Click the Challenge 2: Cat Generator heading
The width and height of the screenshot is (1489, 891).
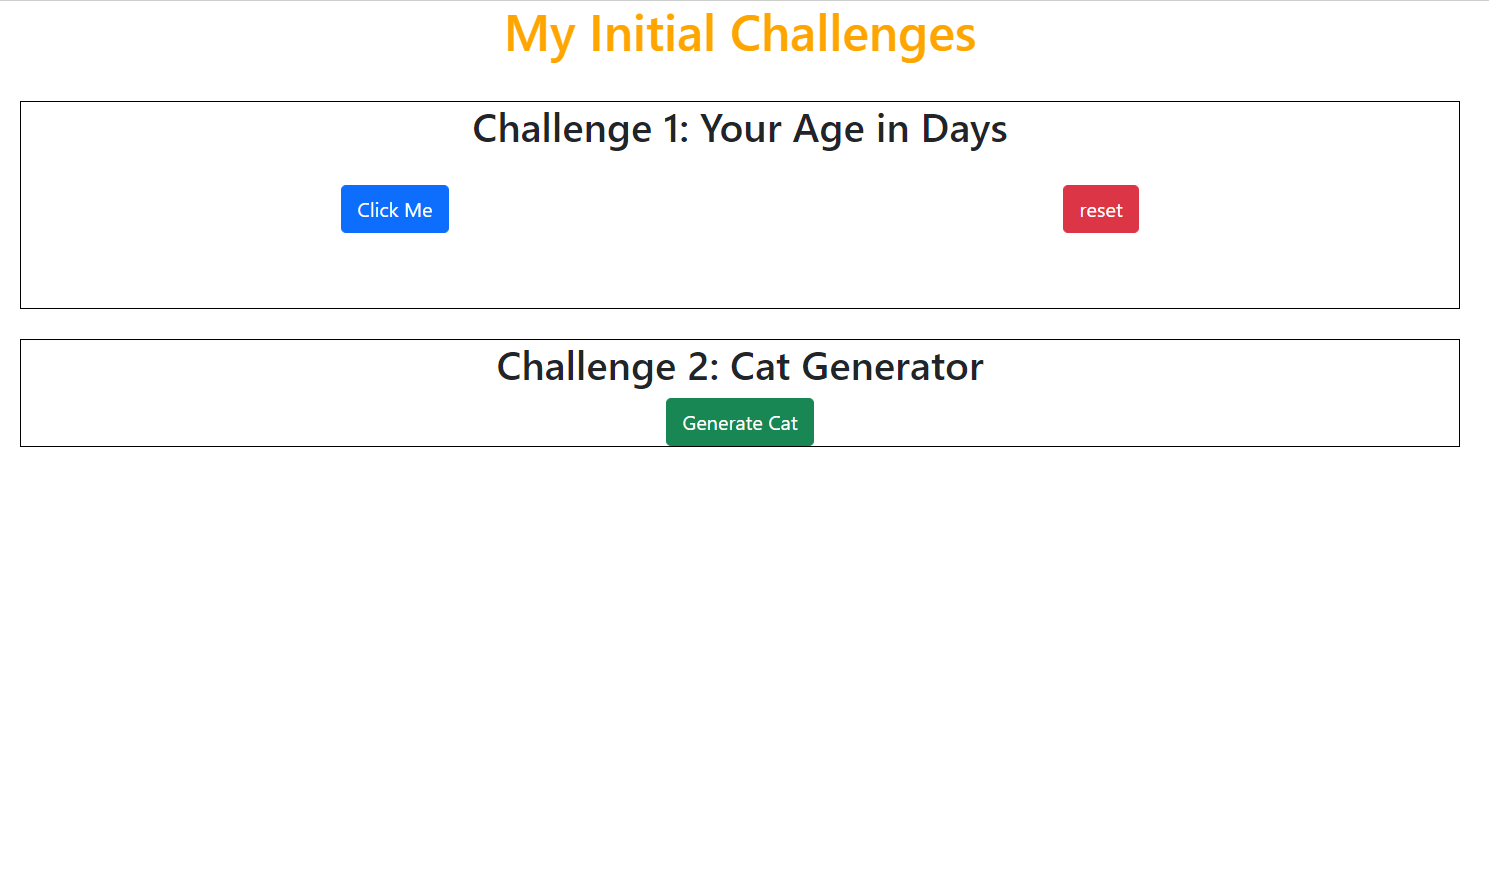point(739,366)
